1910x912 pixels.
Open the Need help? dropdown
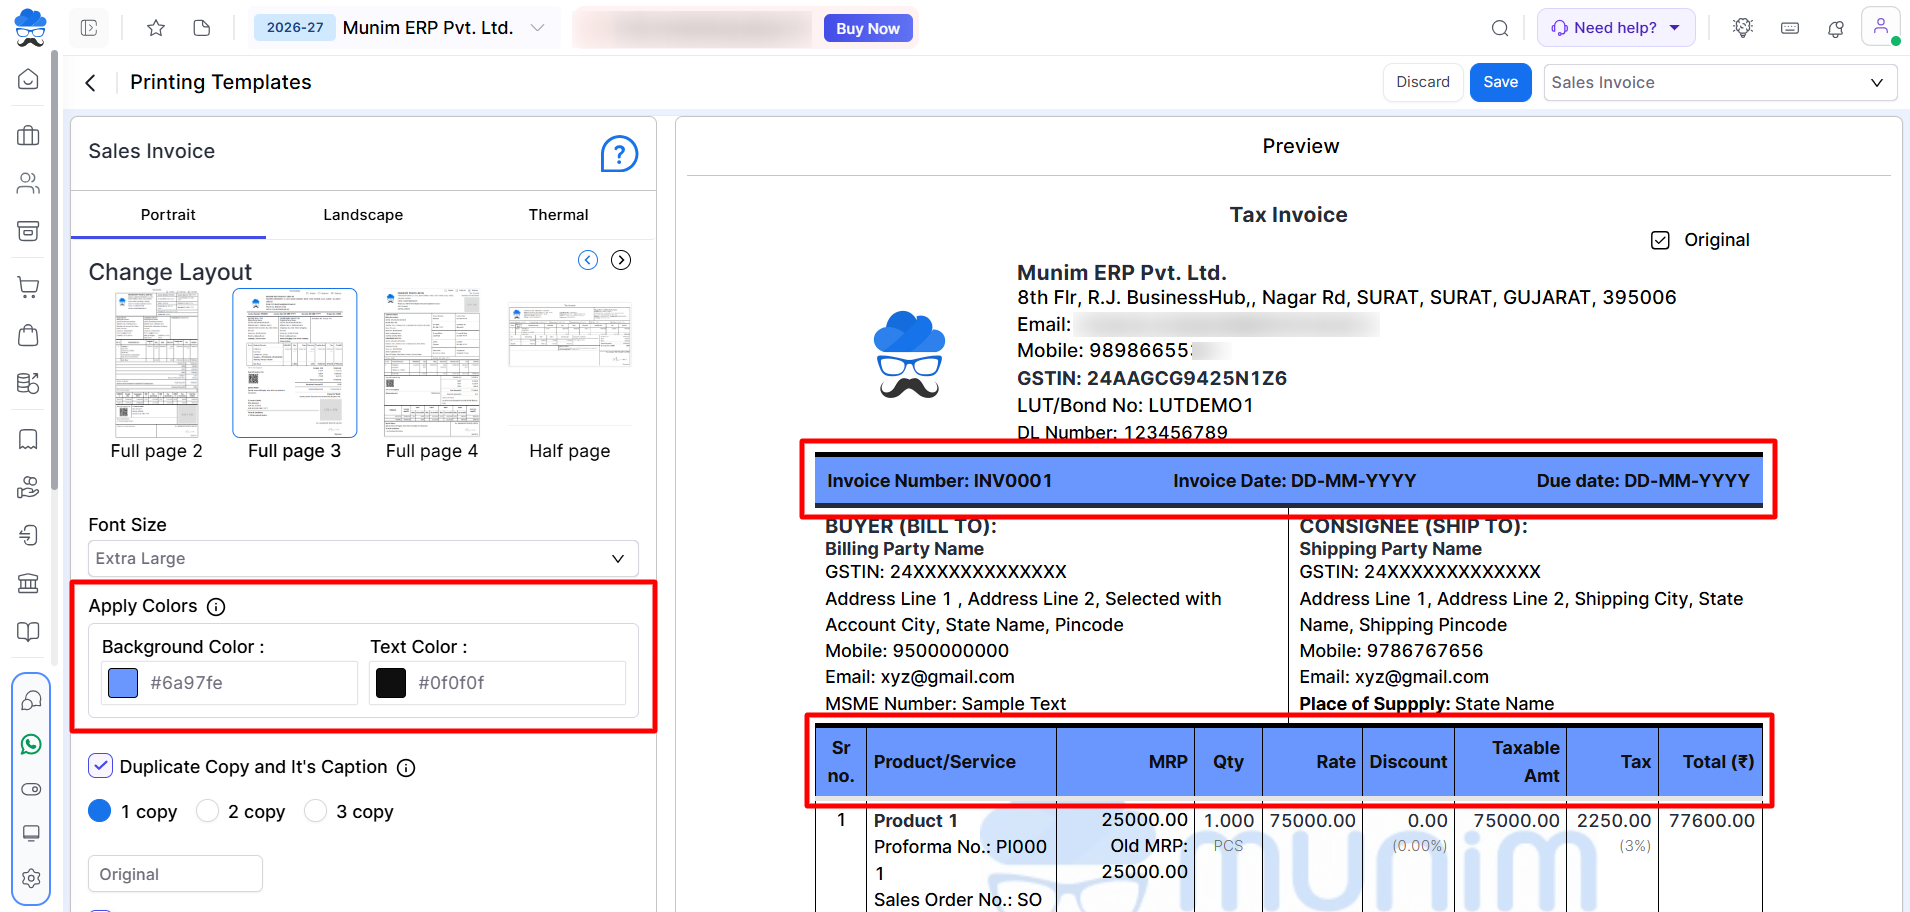[x=1616, y=28]
